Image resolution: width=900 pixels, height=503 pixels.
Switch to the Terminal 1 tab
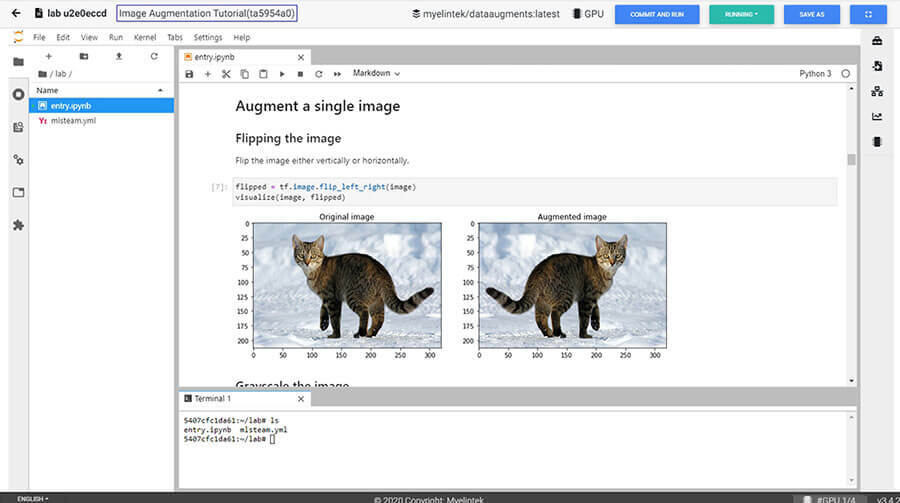(x=212, y=398)
